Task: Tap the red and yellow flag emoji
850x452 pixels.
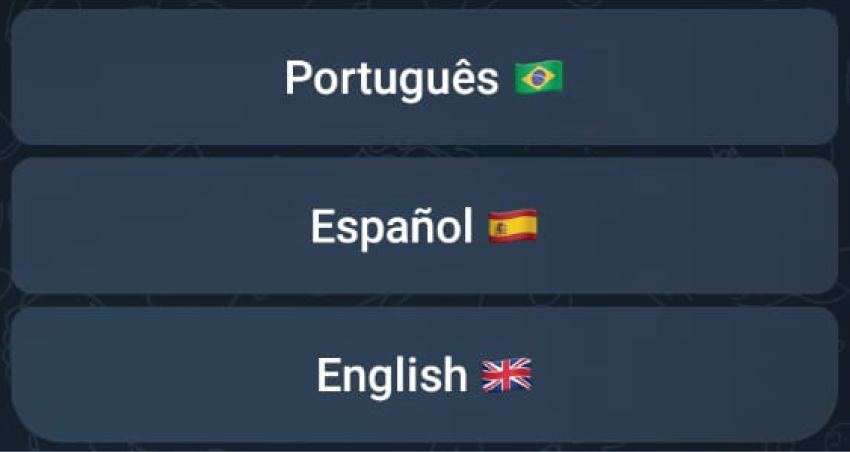Action: coord(513,227)
